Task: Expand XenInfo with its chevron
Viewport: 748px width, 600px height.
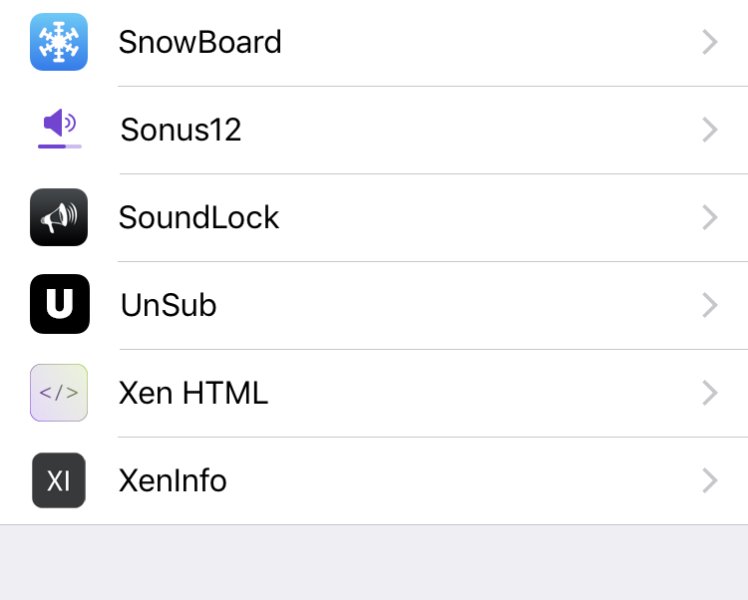Action: (x=710, y=481)
